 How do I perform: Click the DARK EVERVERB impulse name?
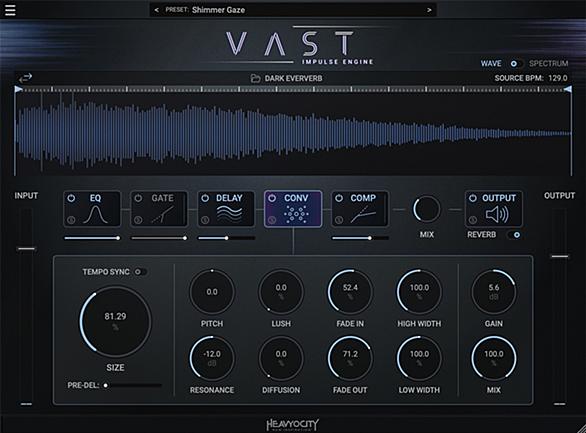tap(293, 78)
